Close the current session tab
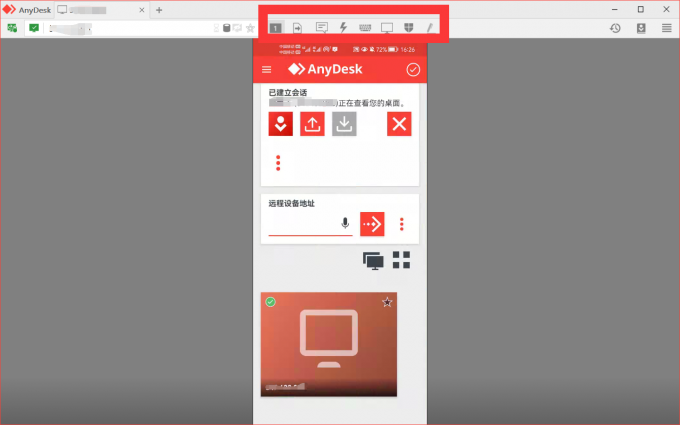680x425 pixels. (x=142, y=10)
